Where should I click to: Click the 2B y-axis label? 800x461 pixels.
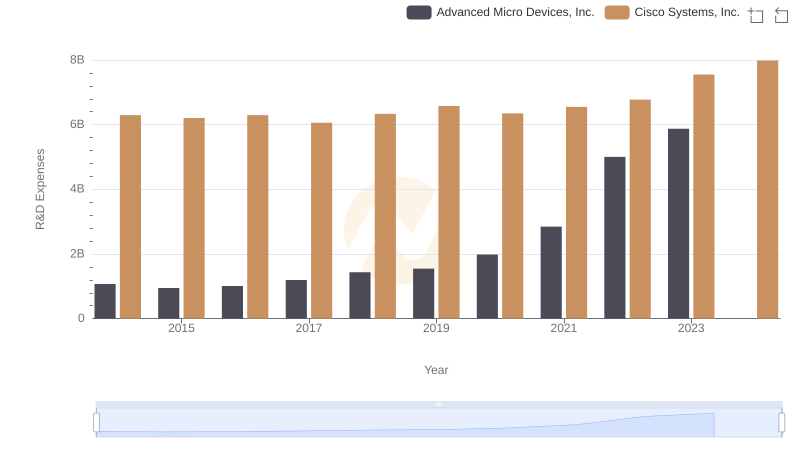[77, 253]
